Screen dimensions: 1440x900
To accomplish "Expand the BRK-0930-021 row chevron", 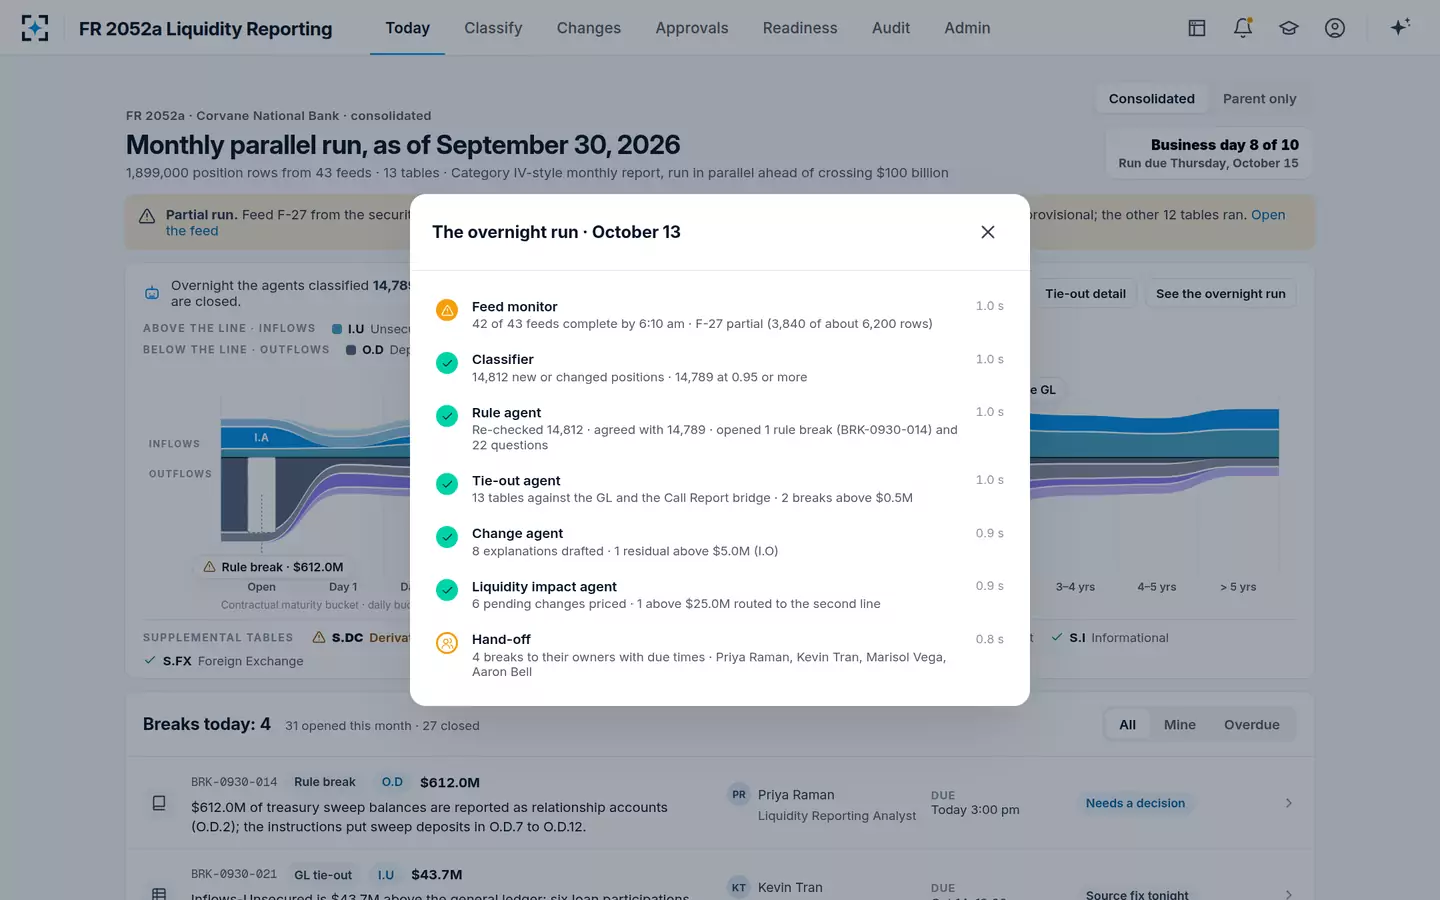I will pos(1289,894).
